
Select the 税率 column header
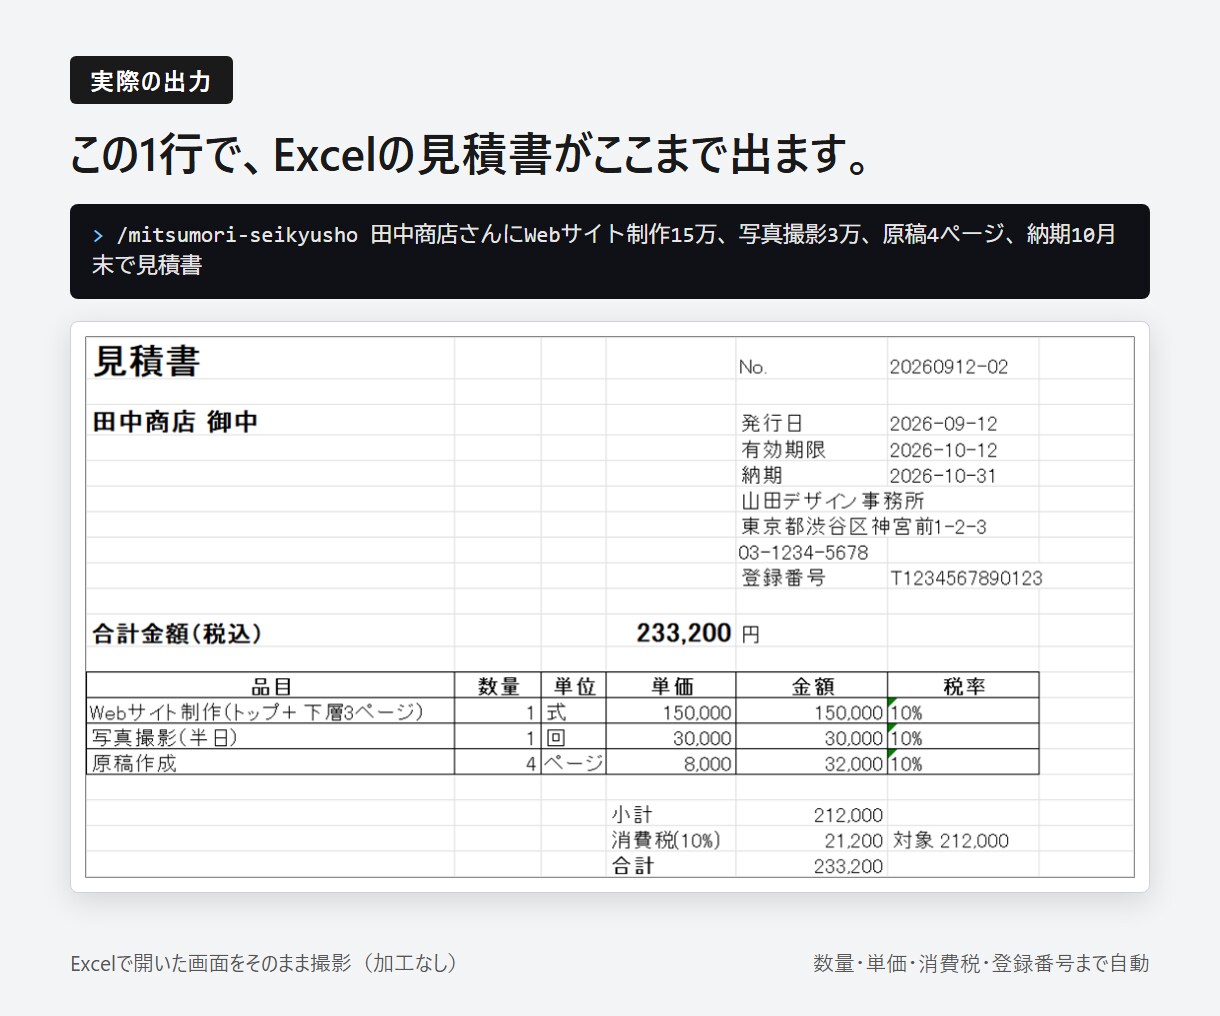(964, 686)
